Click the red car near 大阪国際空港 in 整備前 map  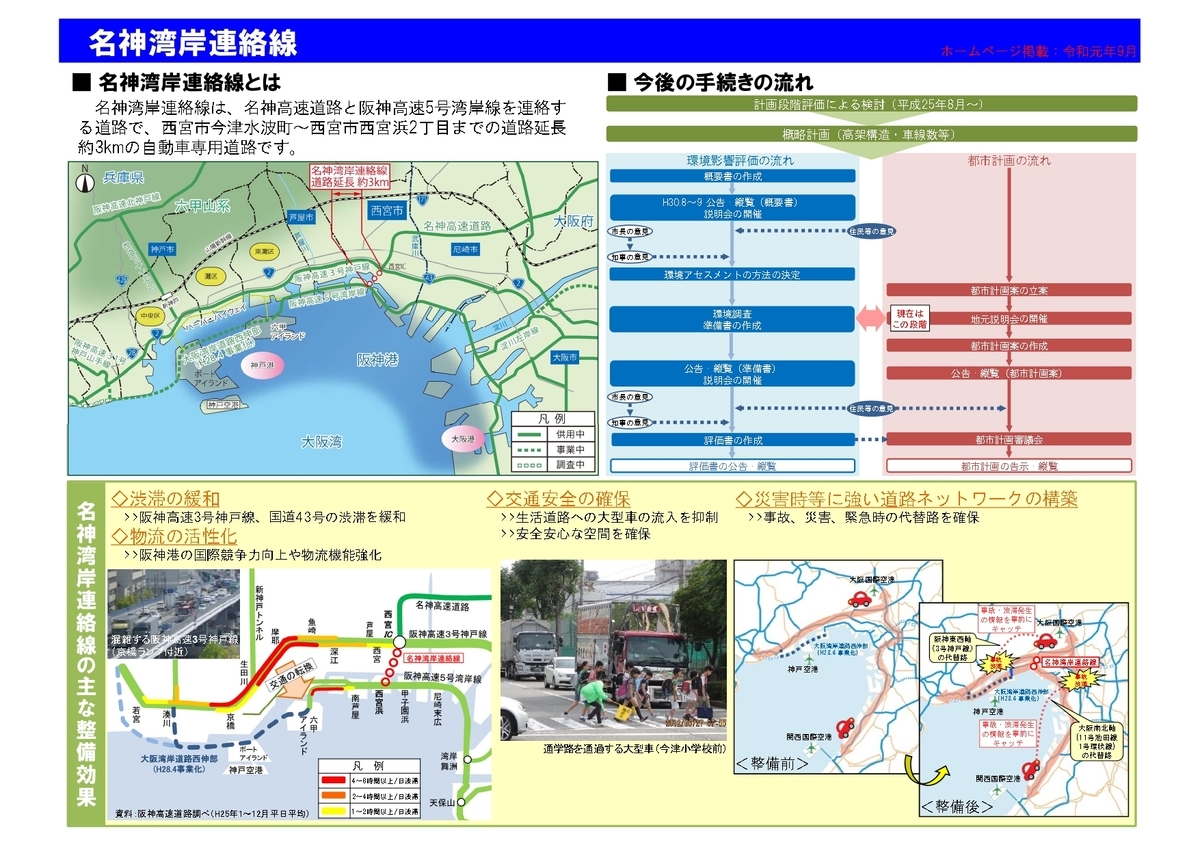858,599
